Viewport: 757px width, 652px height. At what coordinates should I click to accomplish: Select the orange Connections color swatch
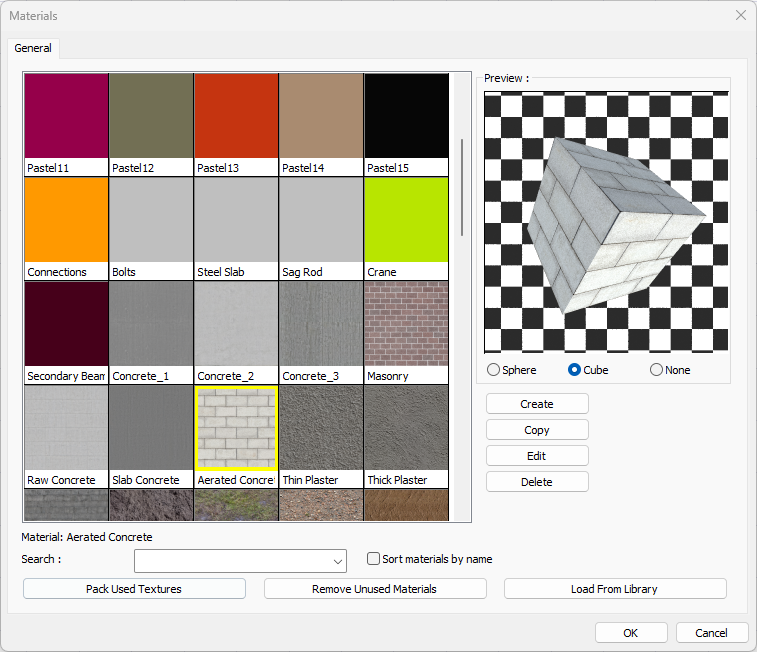coord(66,221)
